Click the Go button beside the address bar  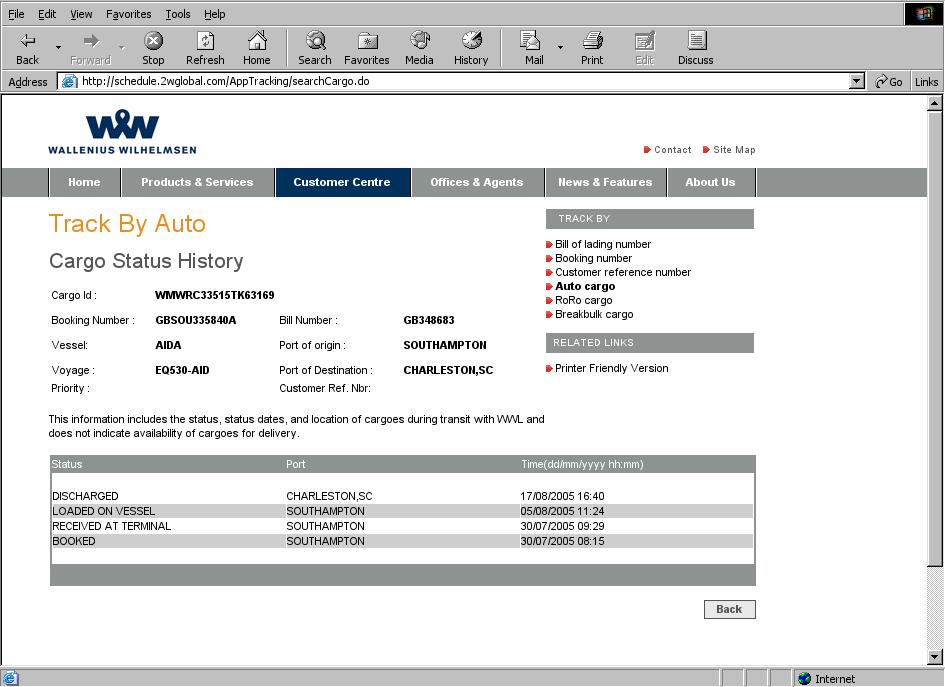[889, 81]
